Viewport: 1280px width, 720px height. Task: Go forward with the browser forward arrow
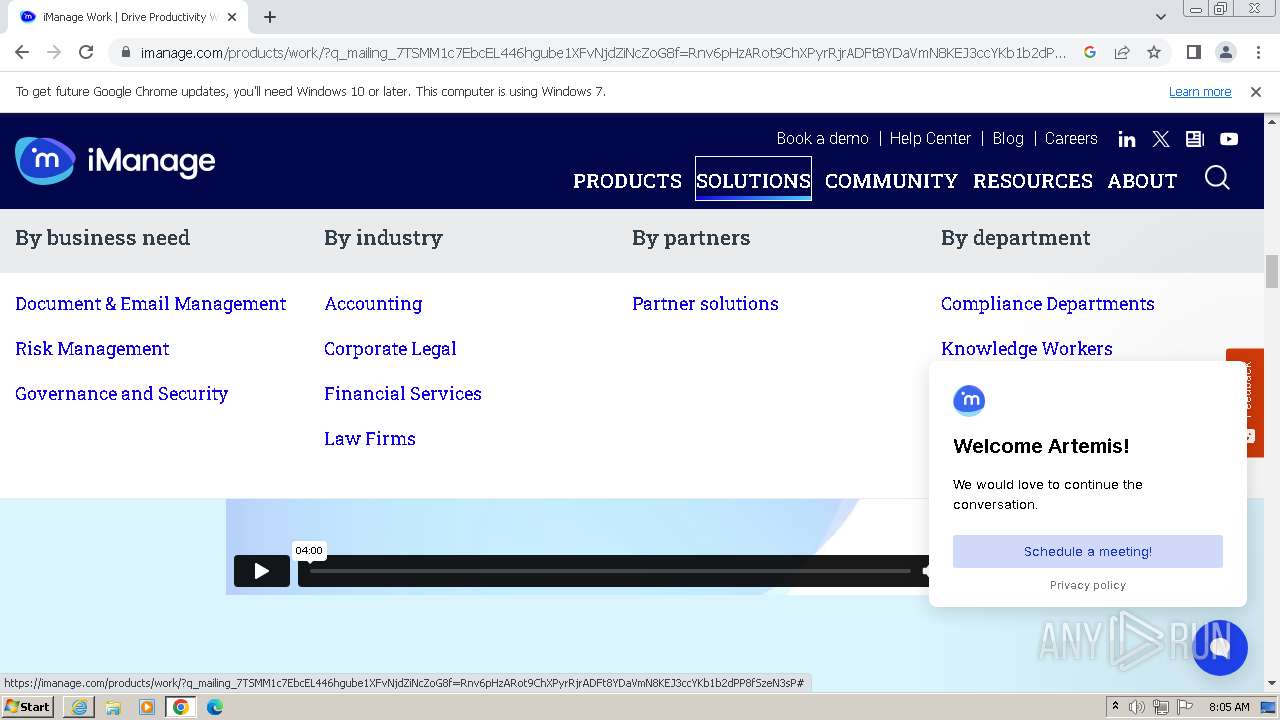54,52
